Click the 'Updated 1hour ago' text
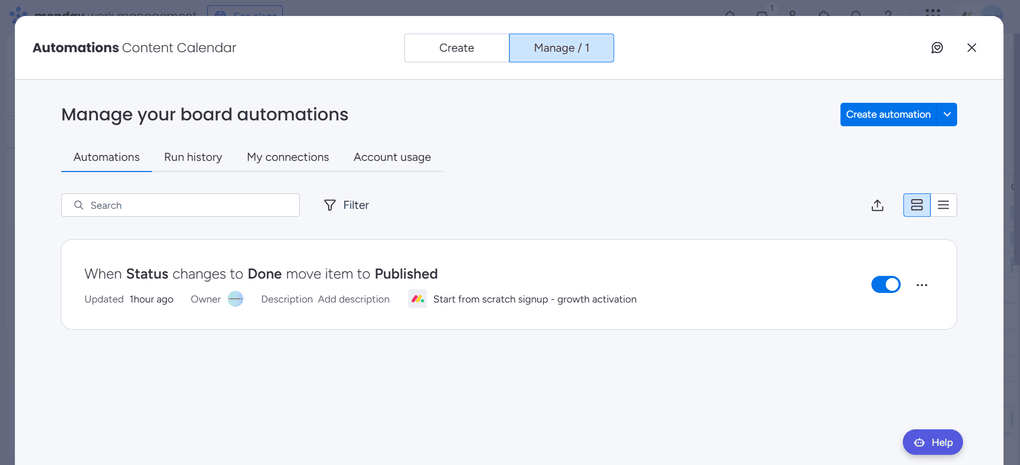Image resolution: width=1020 pixels, height=465 pixels. [x=129, y=299]
